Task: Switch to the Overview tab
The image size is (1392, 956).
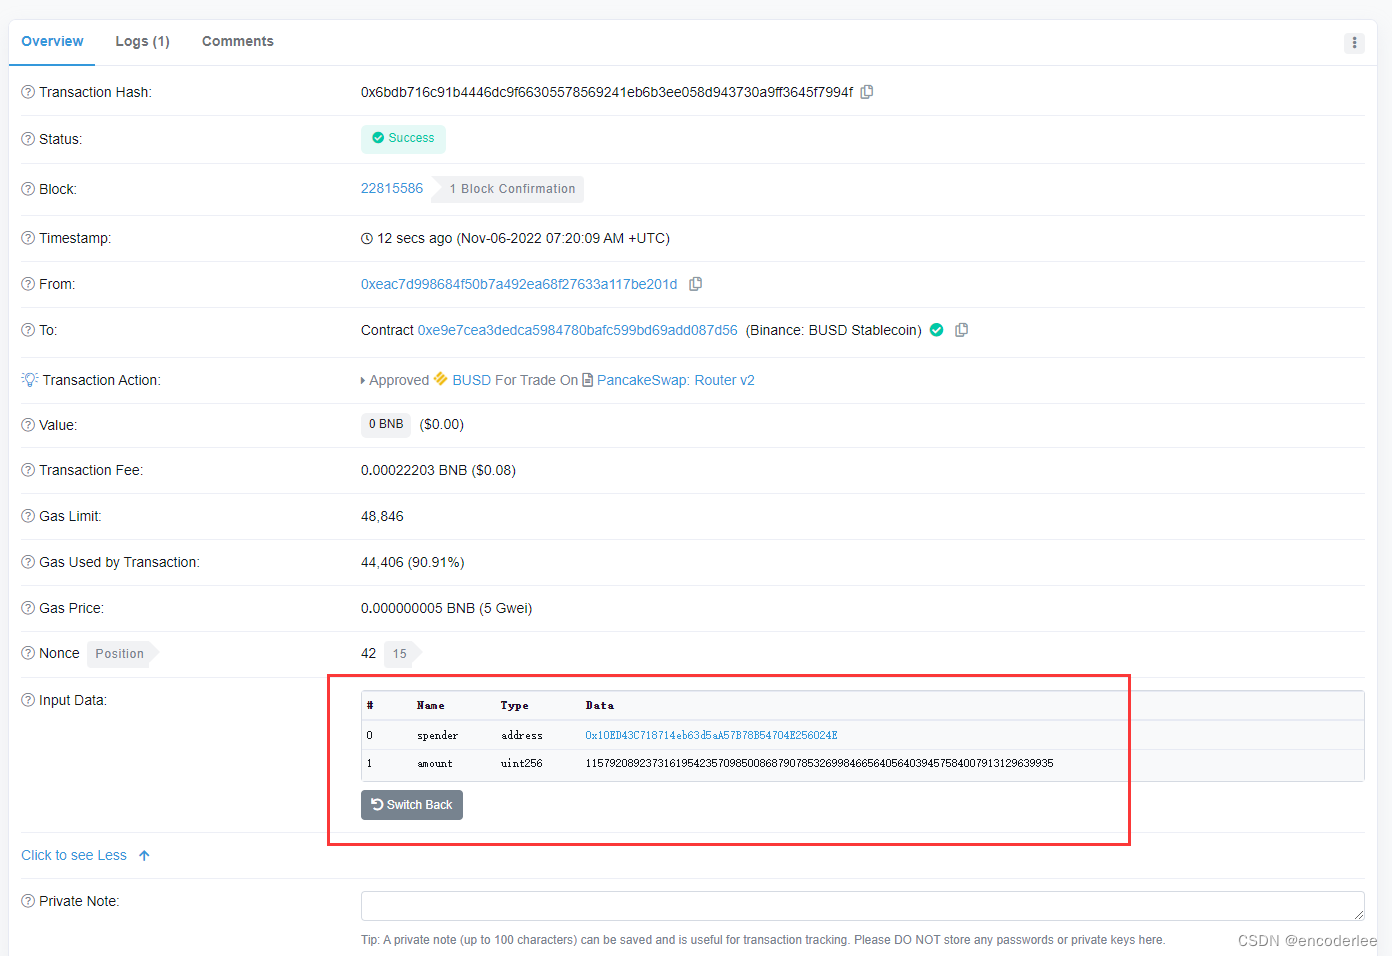Action: (x=52, y=41)
